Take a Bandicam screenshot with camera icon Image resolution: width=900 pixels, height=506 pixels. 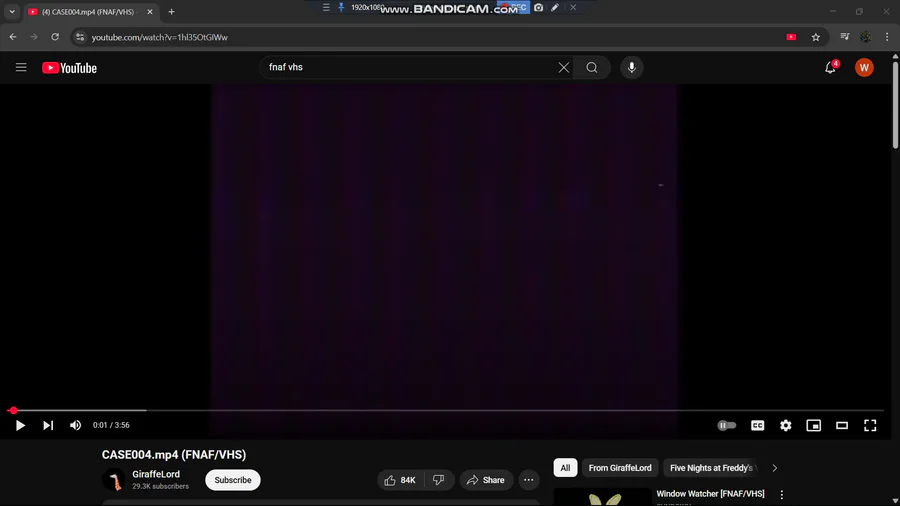point(538,7)
